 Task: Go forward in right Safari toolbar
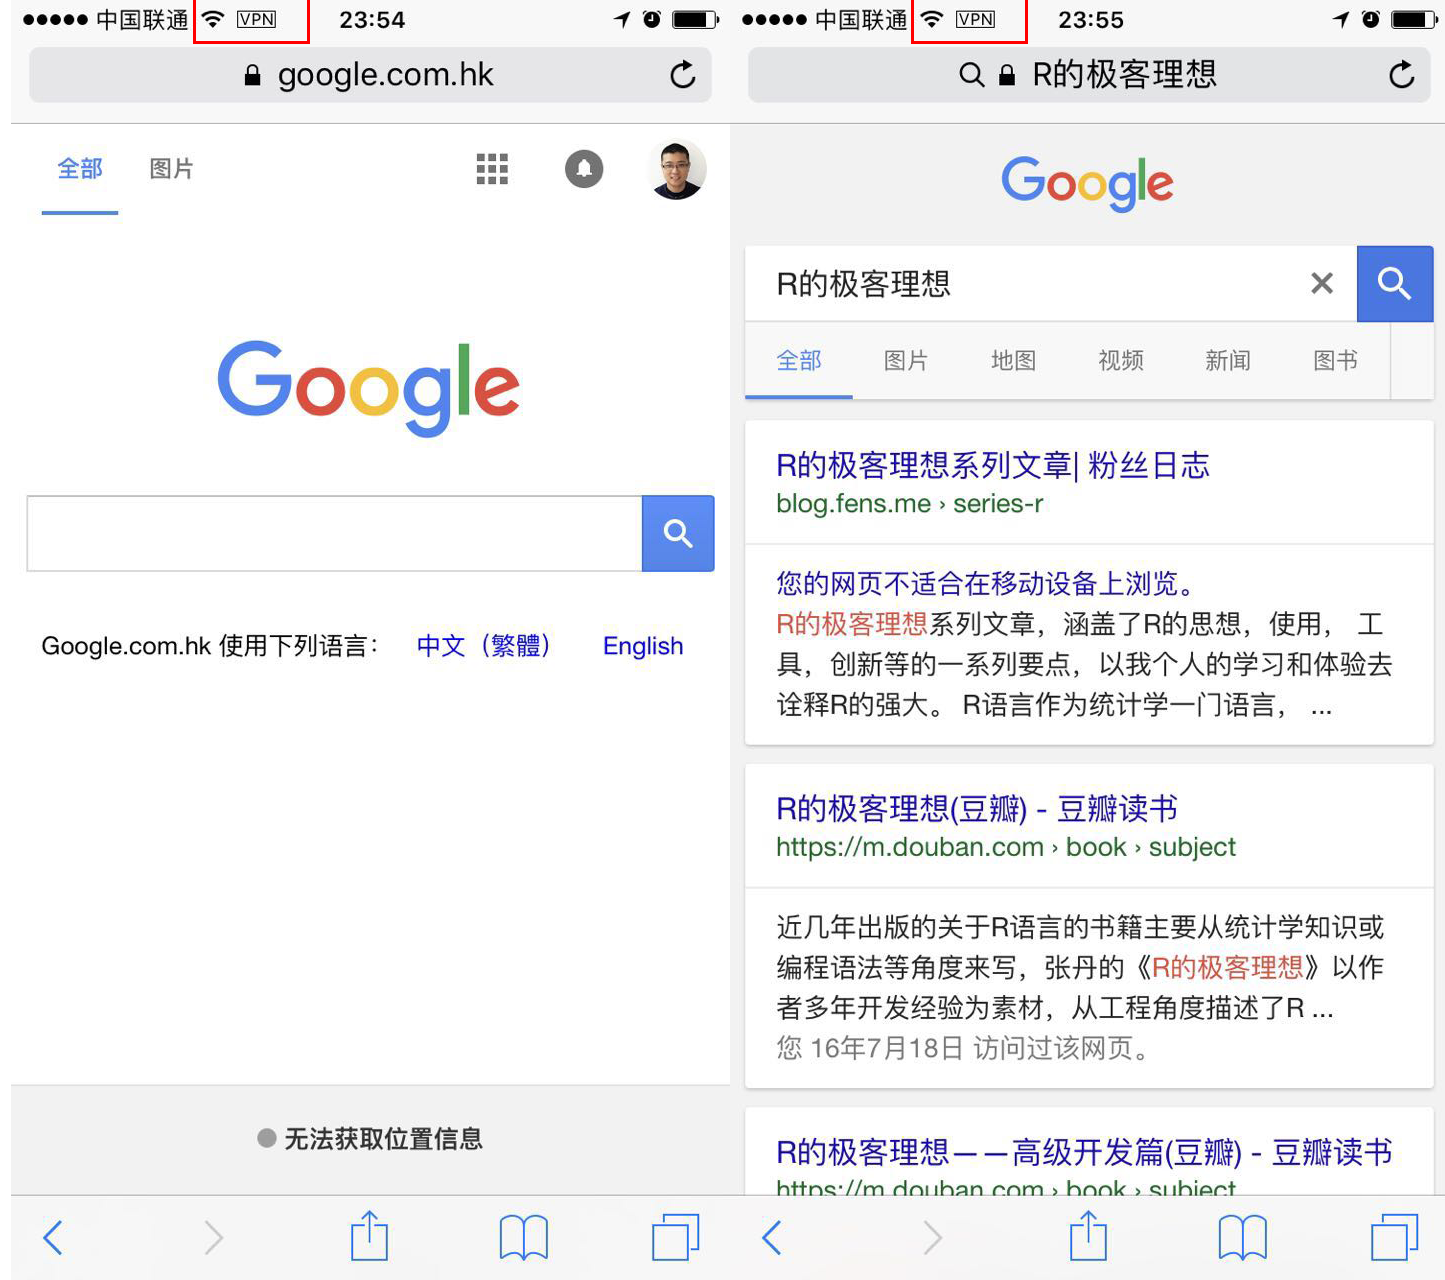pyautogui.click(x=932, y=1238)
